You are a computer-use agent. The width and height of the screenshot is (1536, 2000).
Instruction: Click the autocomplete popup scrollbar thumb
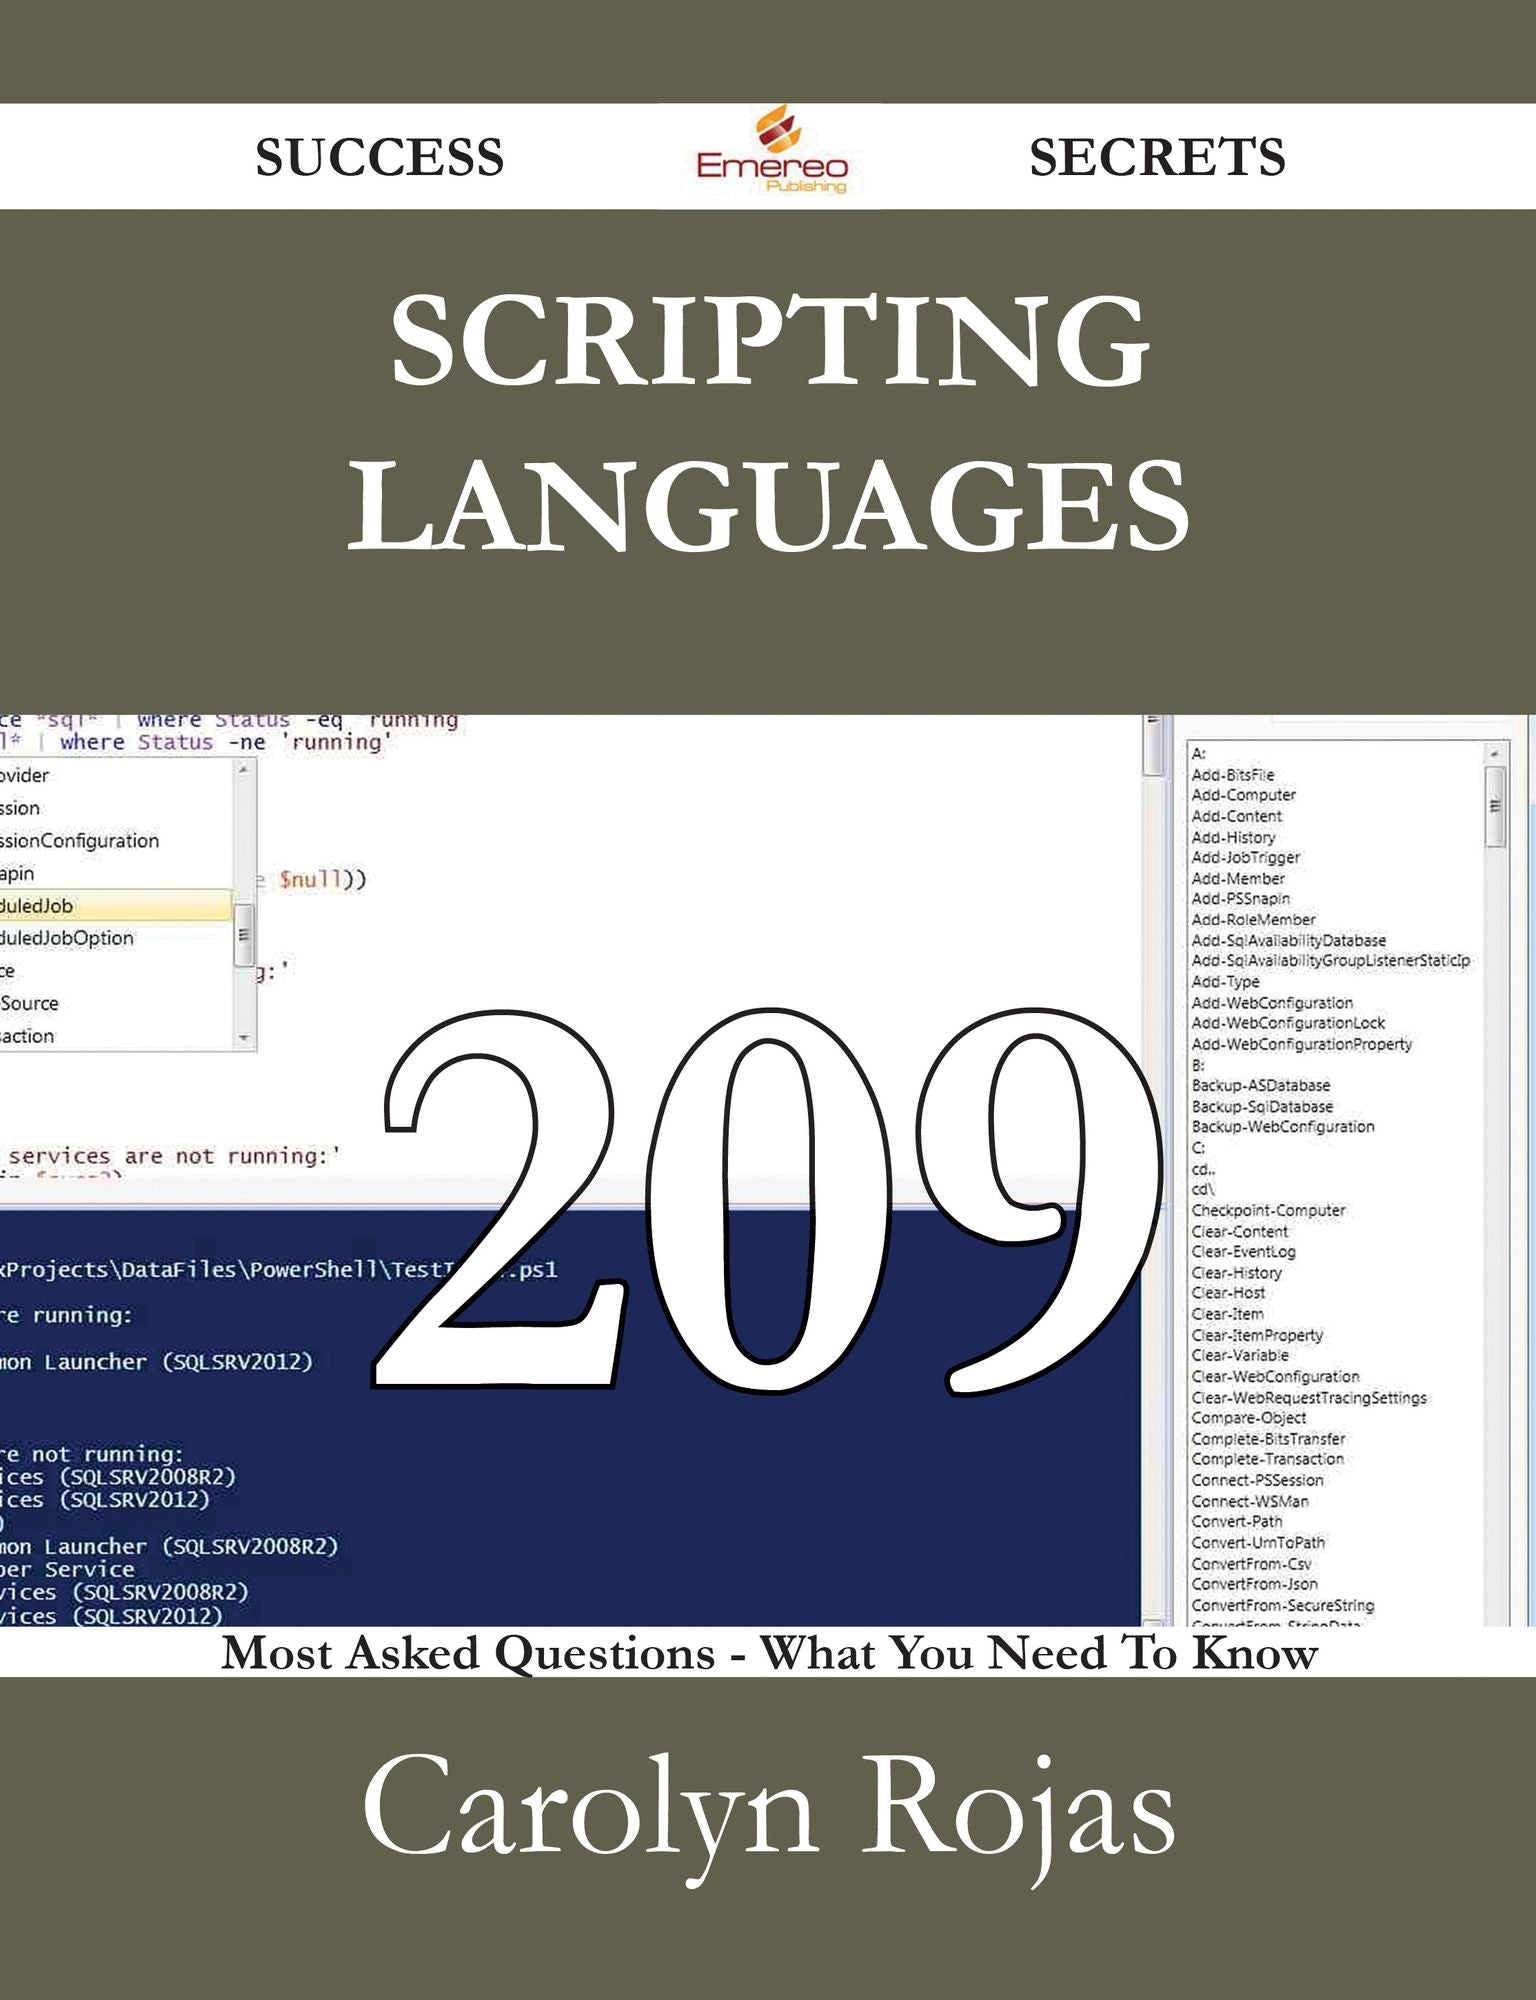click(x=244, y=935)
